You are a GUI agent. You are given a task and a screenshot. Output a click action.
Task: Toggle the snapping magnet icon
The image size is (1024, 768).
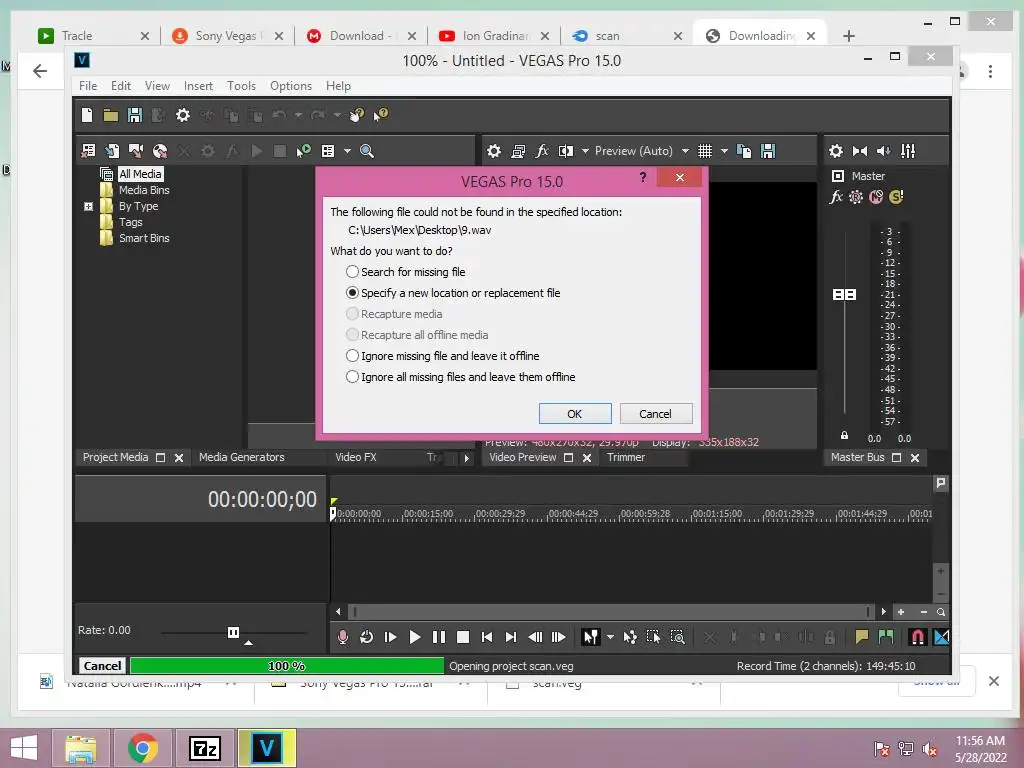(918, 637)
